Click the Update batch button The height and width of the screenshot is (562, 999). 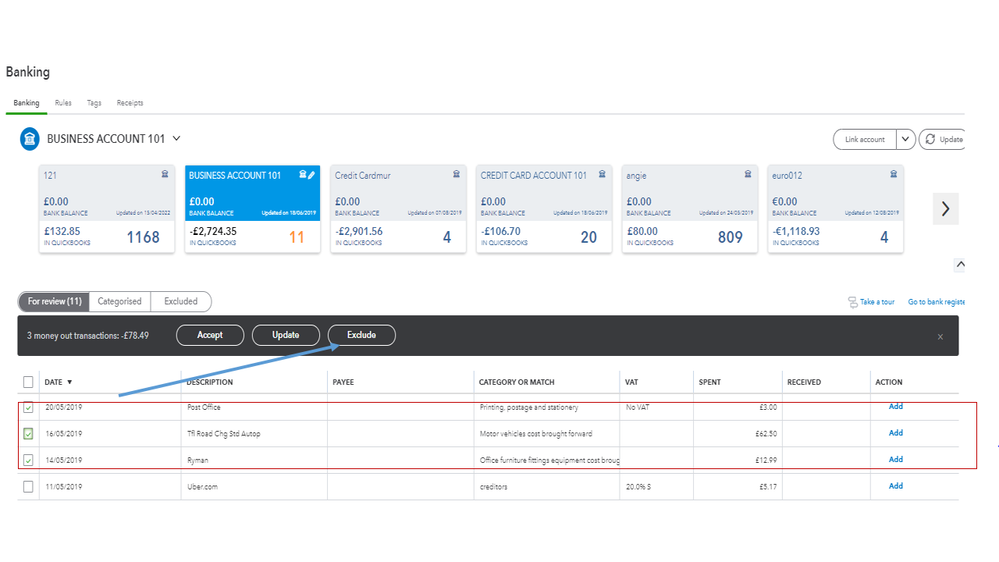[x=285, y=335]
